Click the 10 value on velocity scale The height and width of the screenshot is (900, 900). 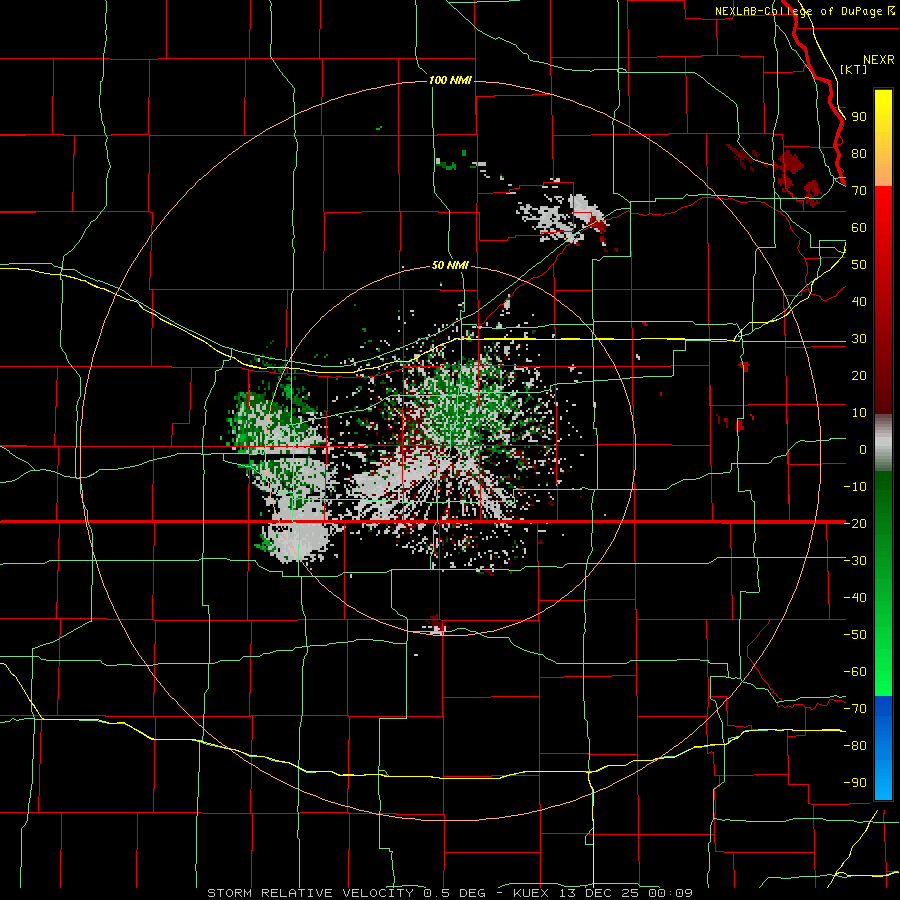point(859,413)
